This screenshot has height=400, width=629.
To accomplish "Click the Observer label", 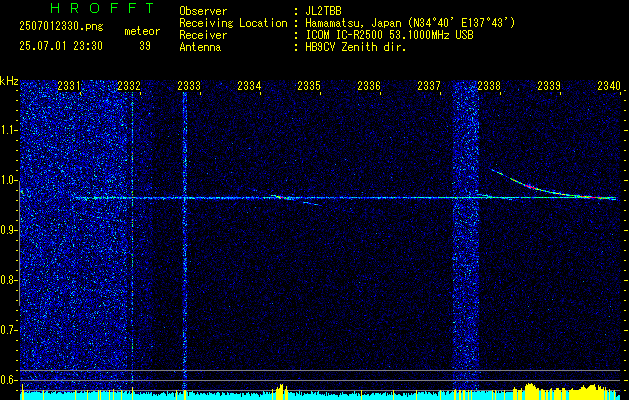I will point(203,11).
